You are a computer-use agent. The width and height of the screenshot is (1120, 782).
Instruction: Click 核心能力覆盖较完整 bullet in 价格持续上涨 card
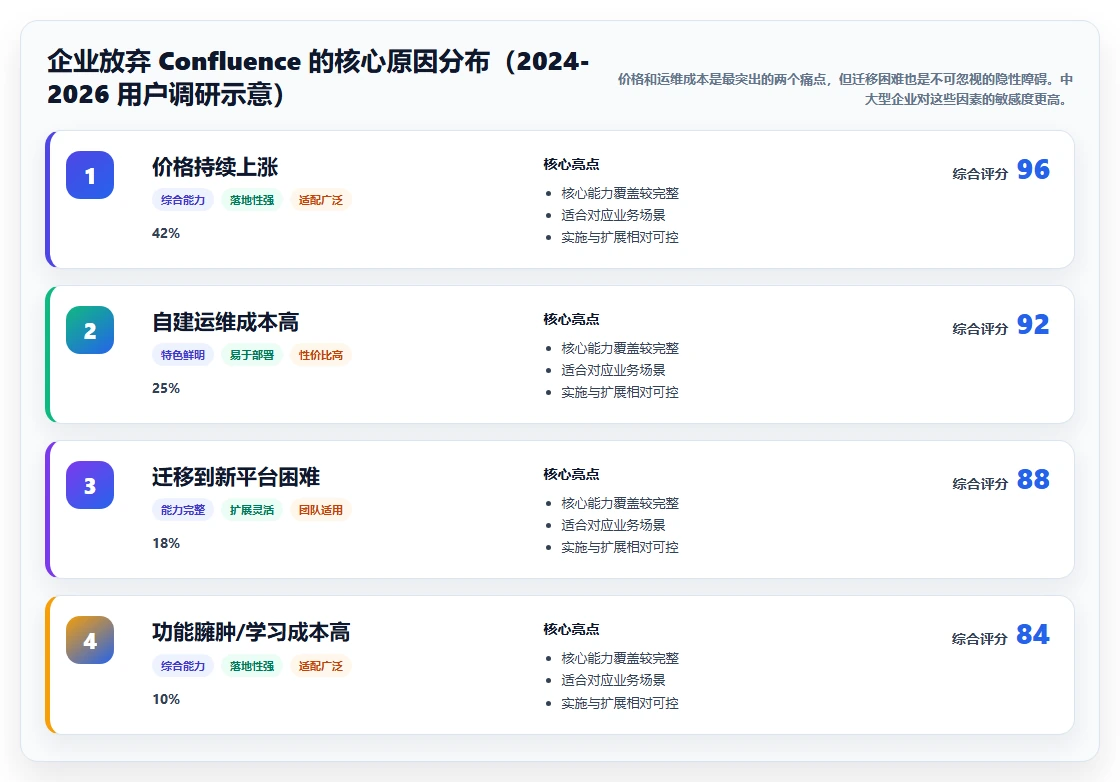619,194
